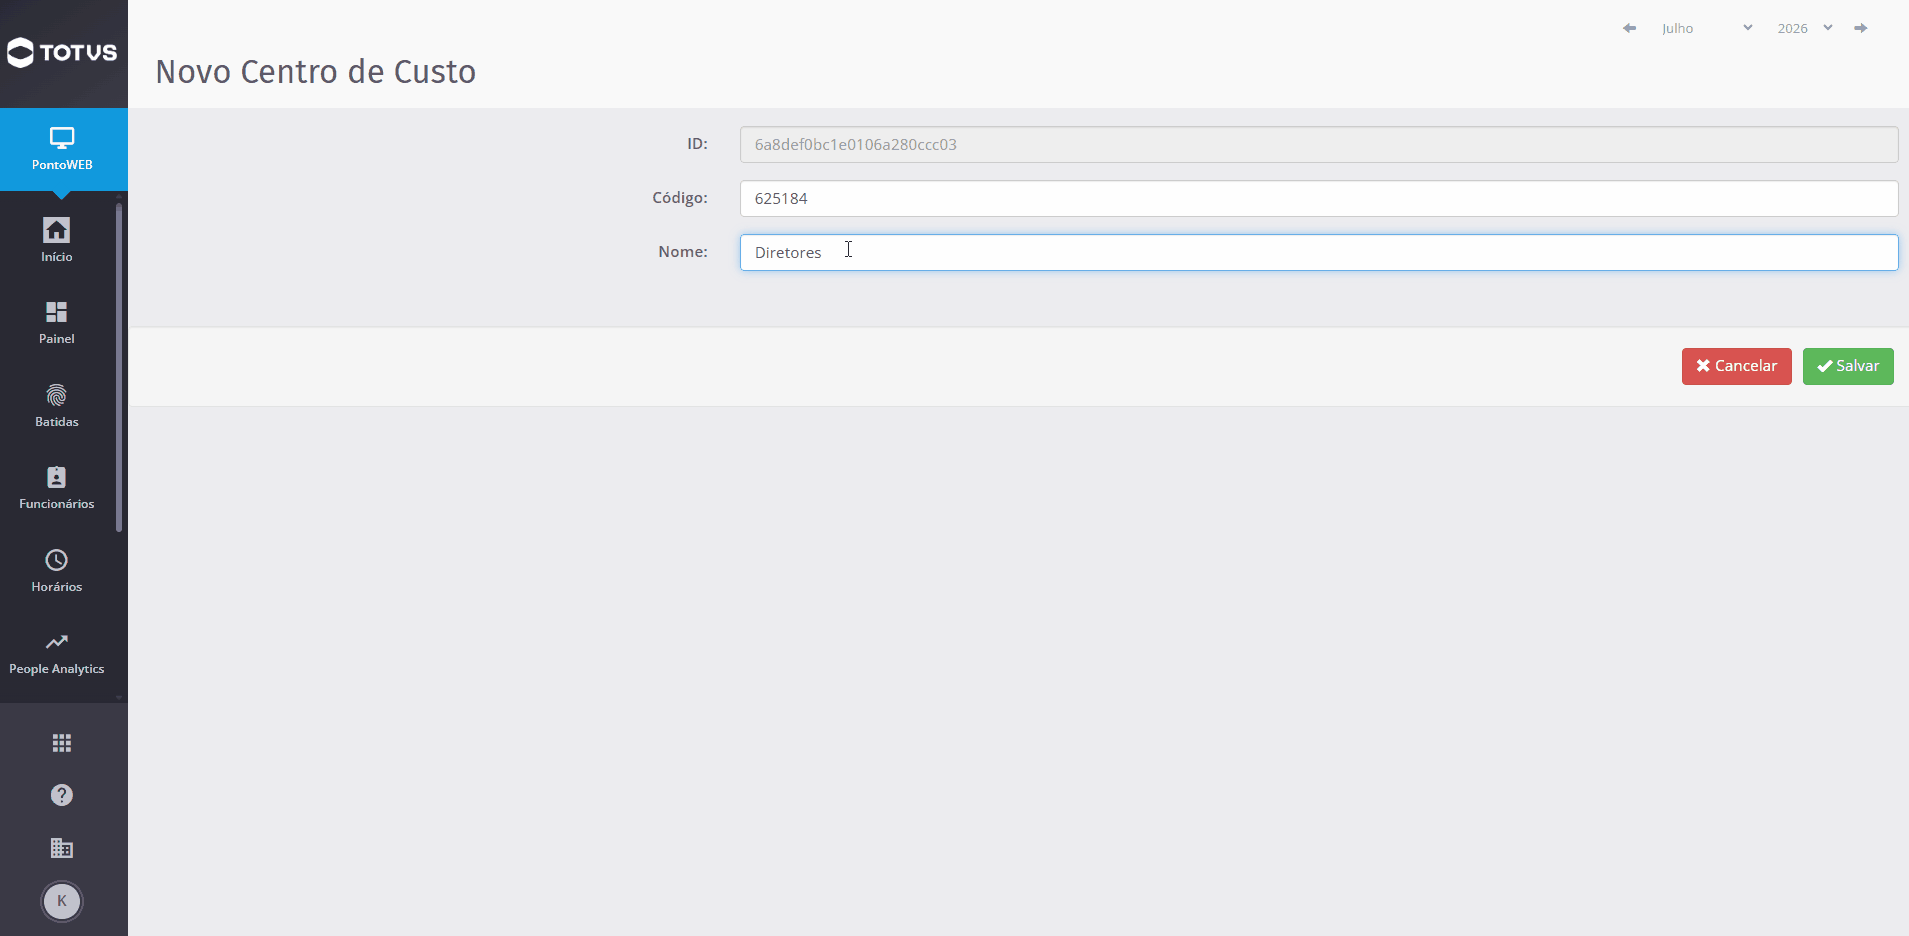Open the company building icon
This screenshot has width=1909, height=936.
tap(62, 848)
